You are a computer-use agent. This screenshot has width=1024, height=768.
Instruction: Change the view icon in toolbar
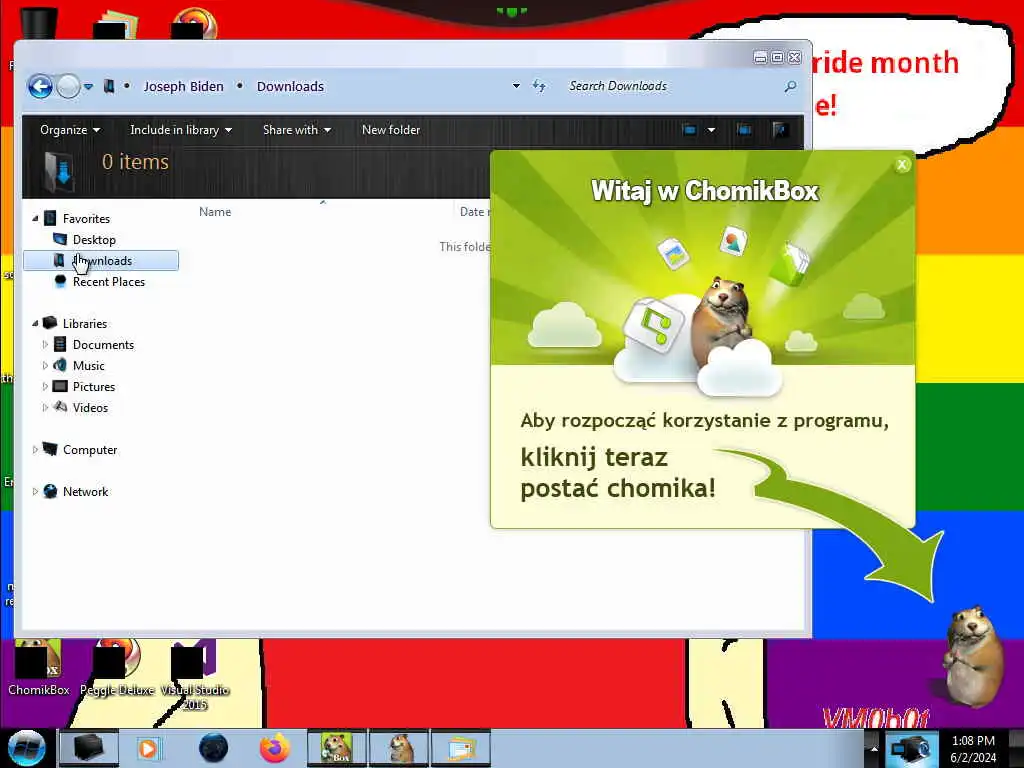click(x=690, y=129)
